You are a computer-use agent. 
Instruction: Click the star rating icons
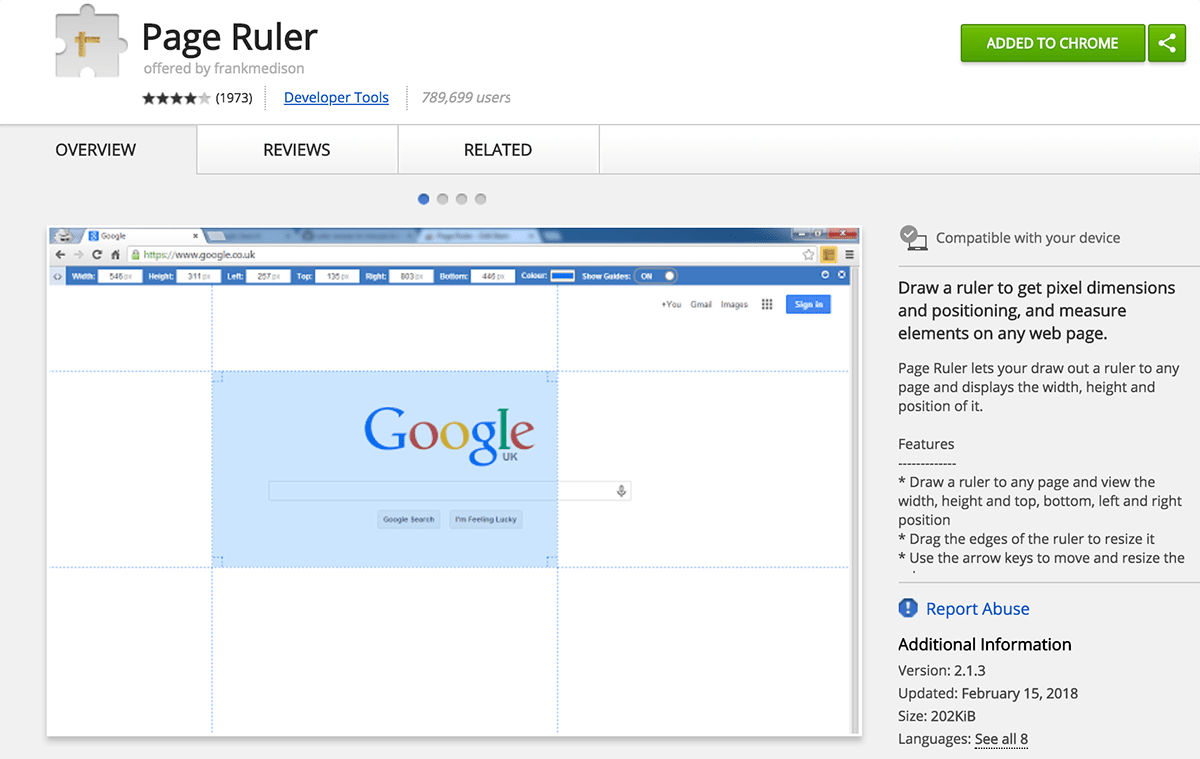176,98
